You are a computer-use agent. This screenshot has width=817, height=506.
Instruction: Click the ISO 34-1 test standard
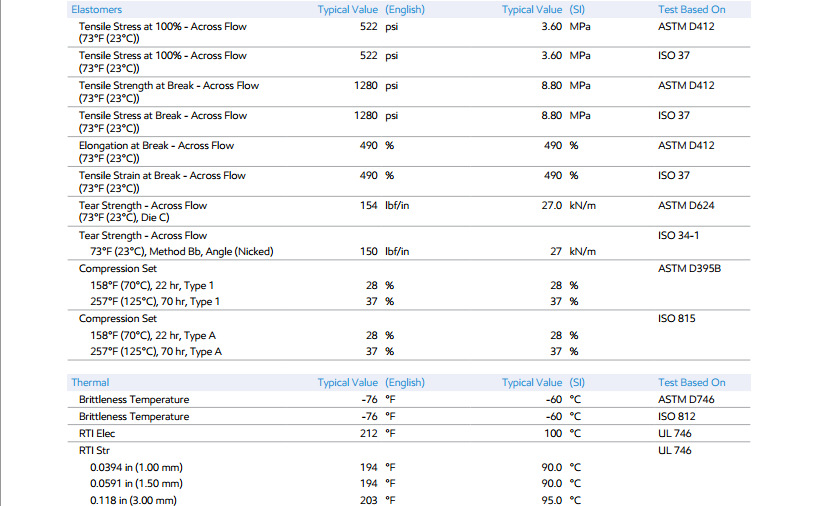[678, 236]
